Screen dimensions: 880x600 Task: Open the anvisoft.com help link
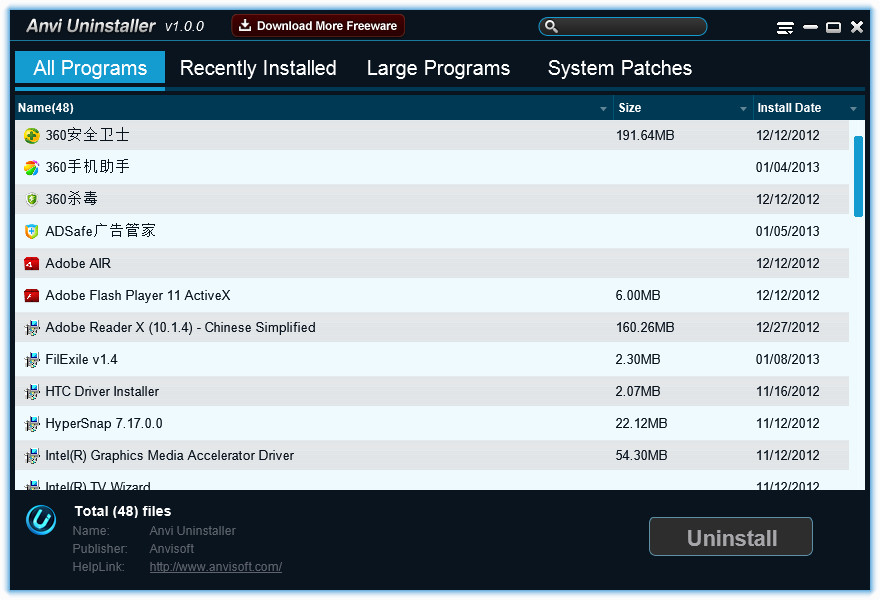216,567
